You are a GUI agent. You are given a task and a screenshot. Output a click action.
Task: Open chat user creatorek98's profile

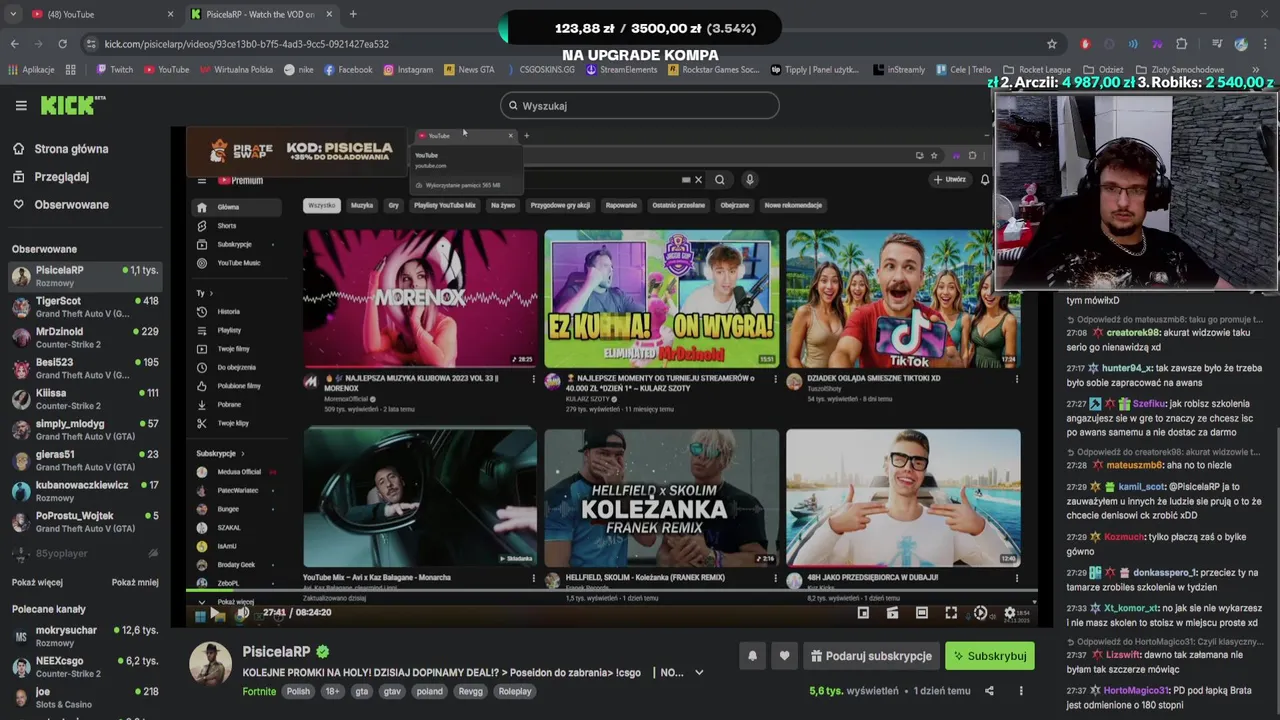pyautogui.click(x=1135, y=332)
